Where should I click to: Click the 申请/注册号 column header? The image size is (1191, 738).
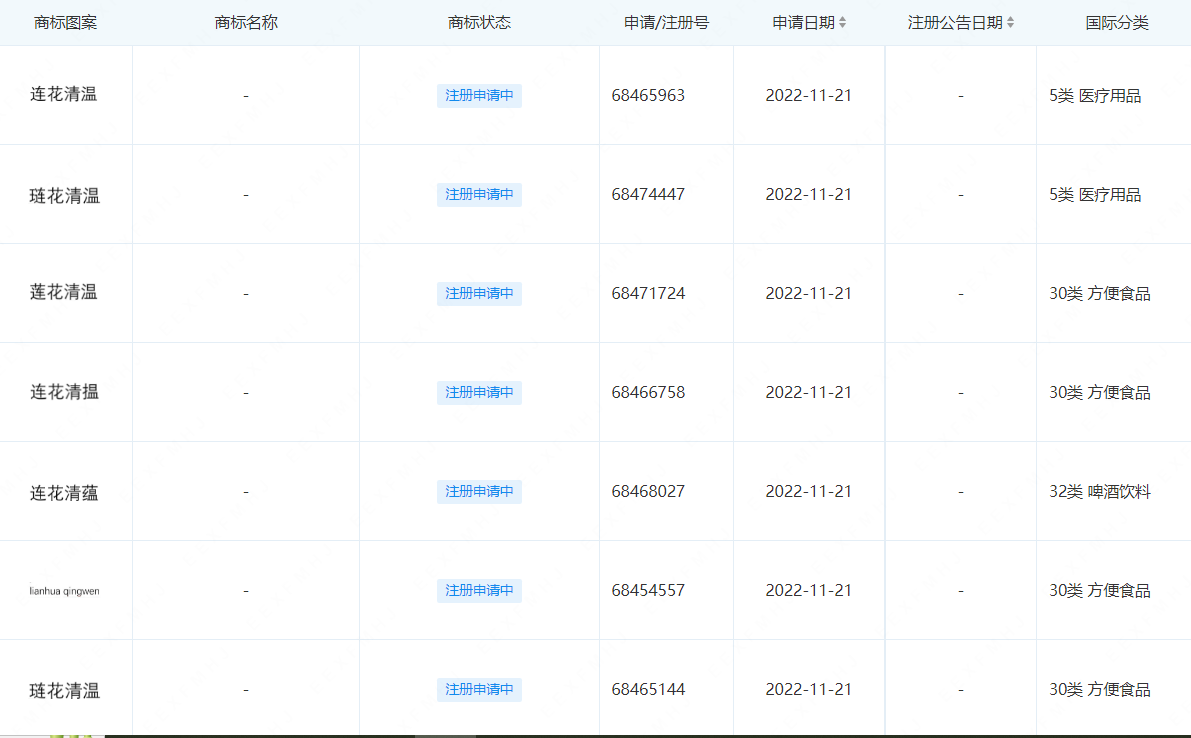666,23
